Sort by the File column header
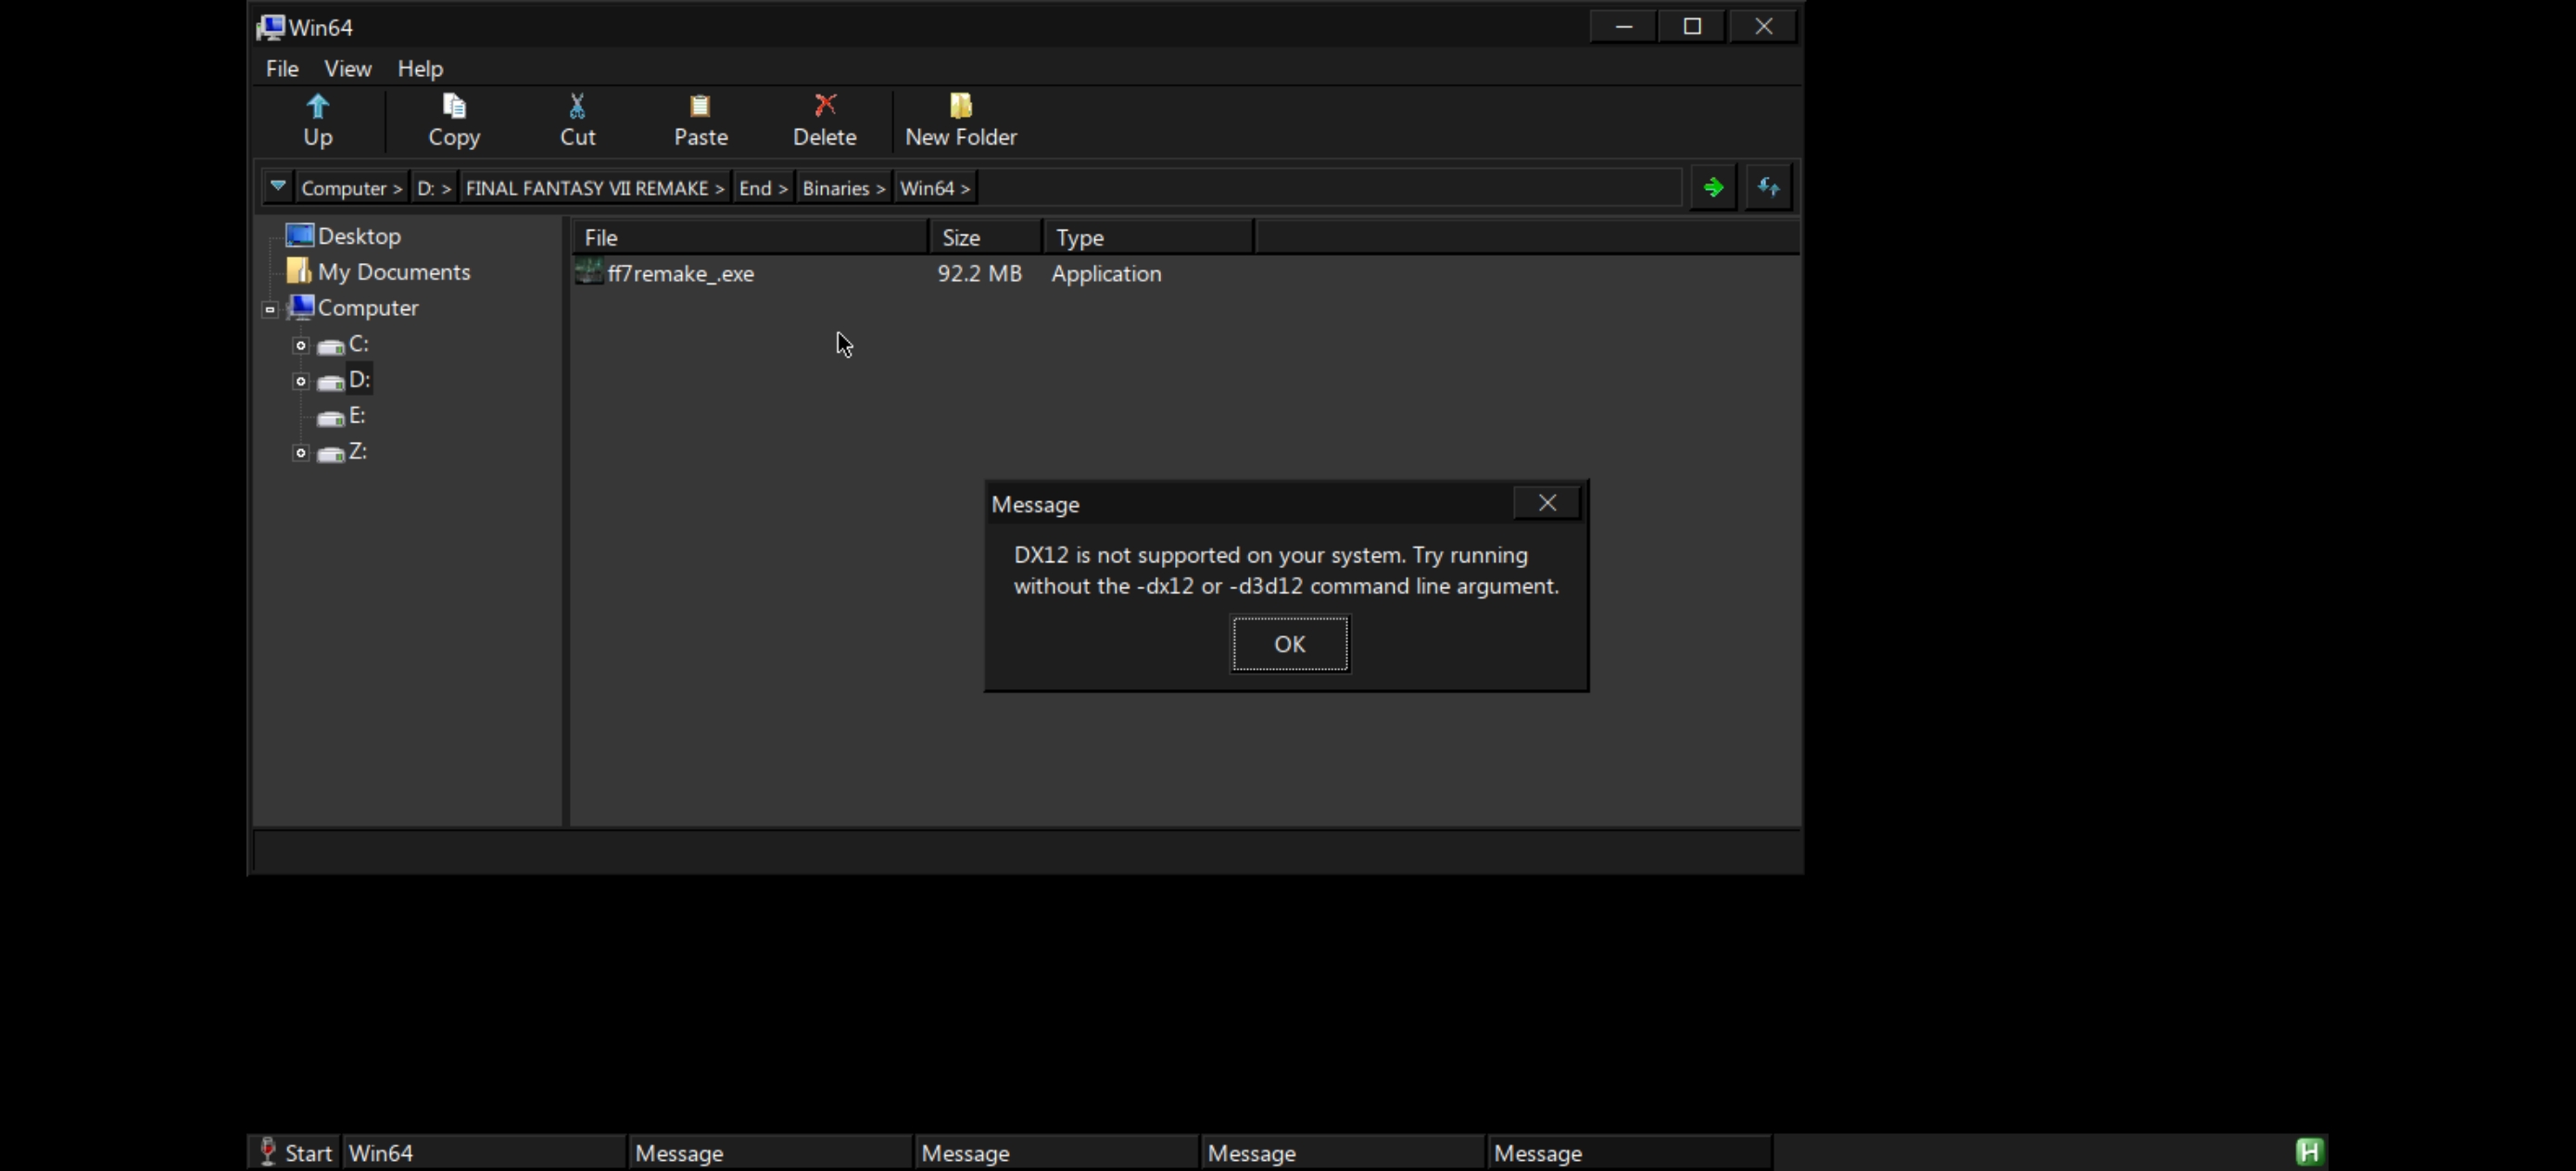The width and height of the screenshot is (2576, 1171). [x=750, y=237]
